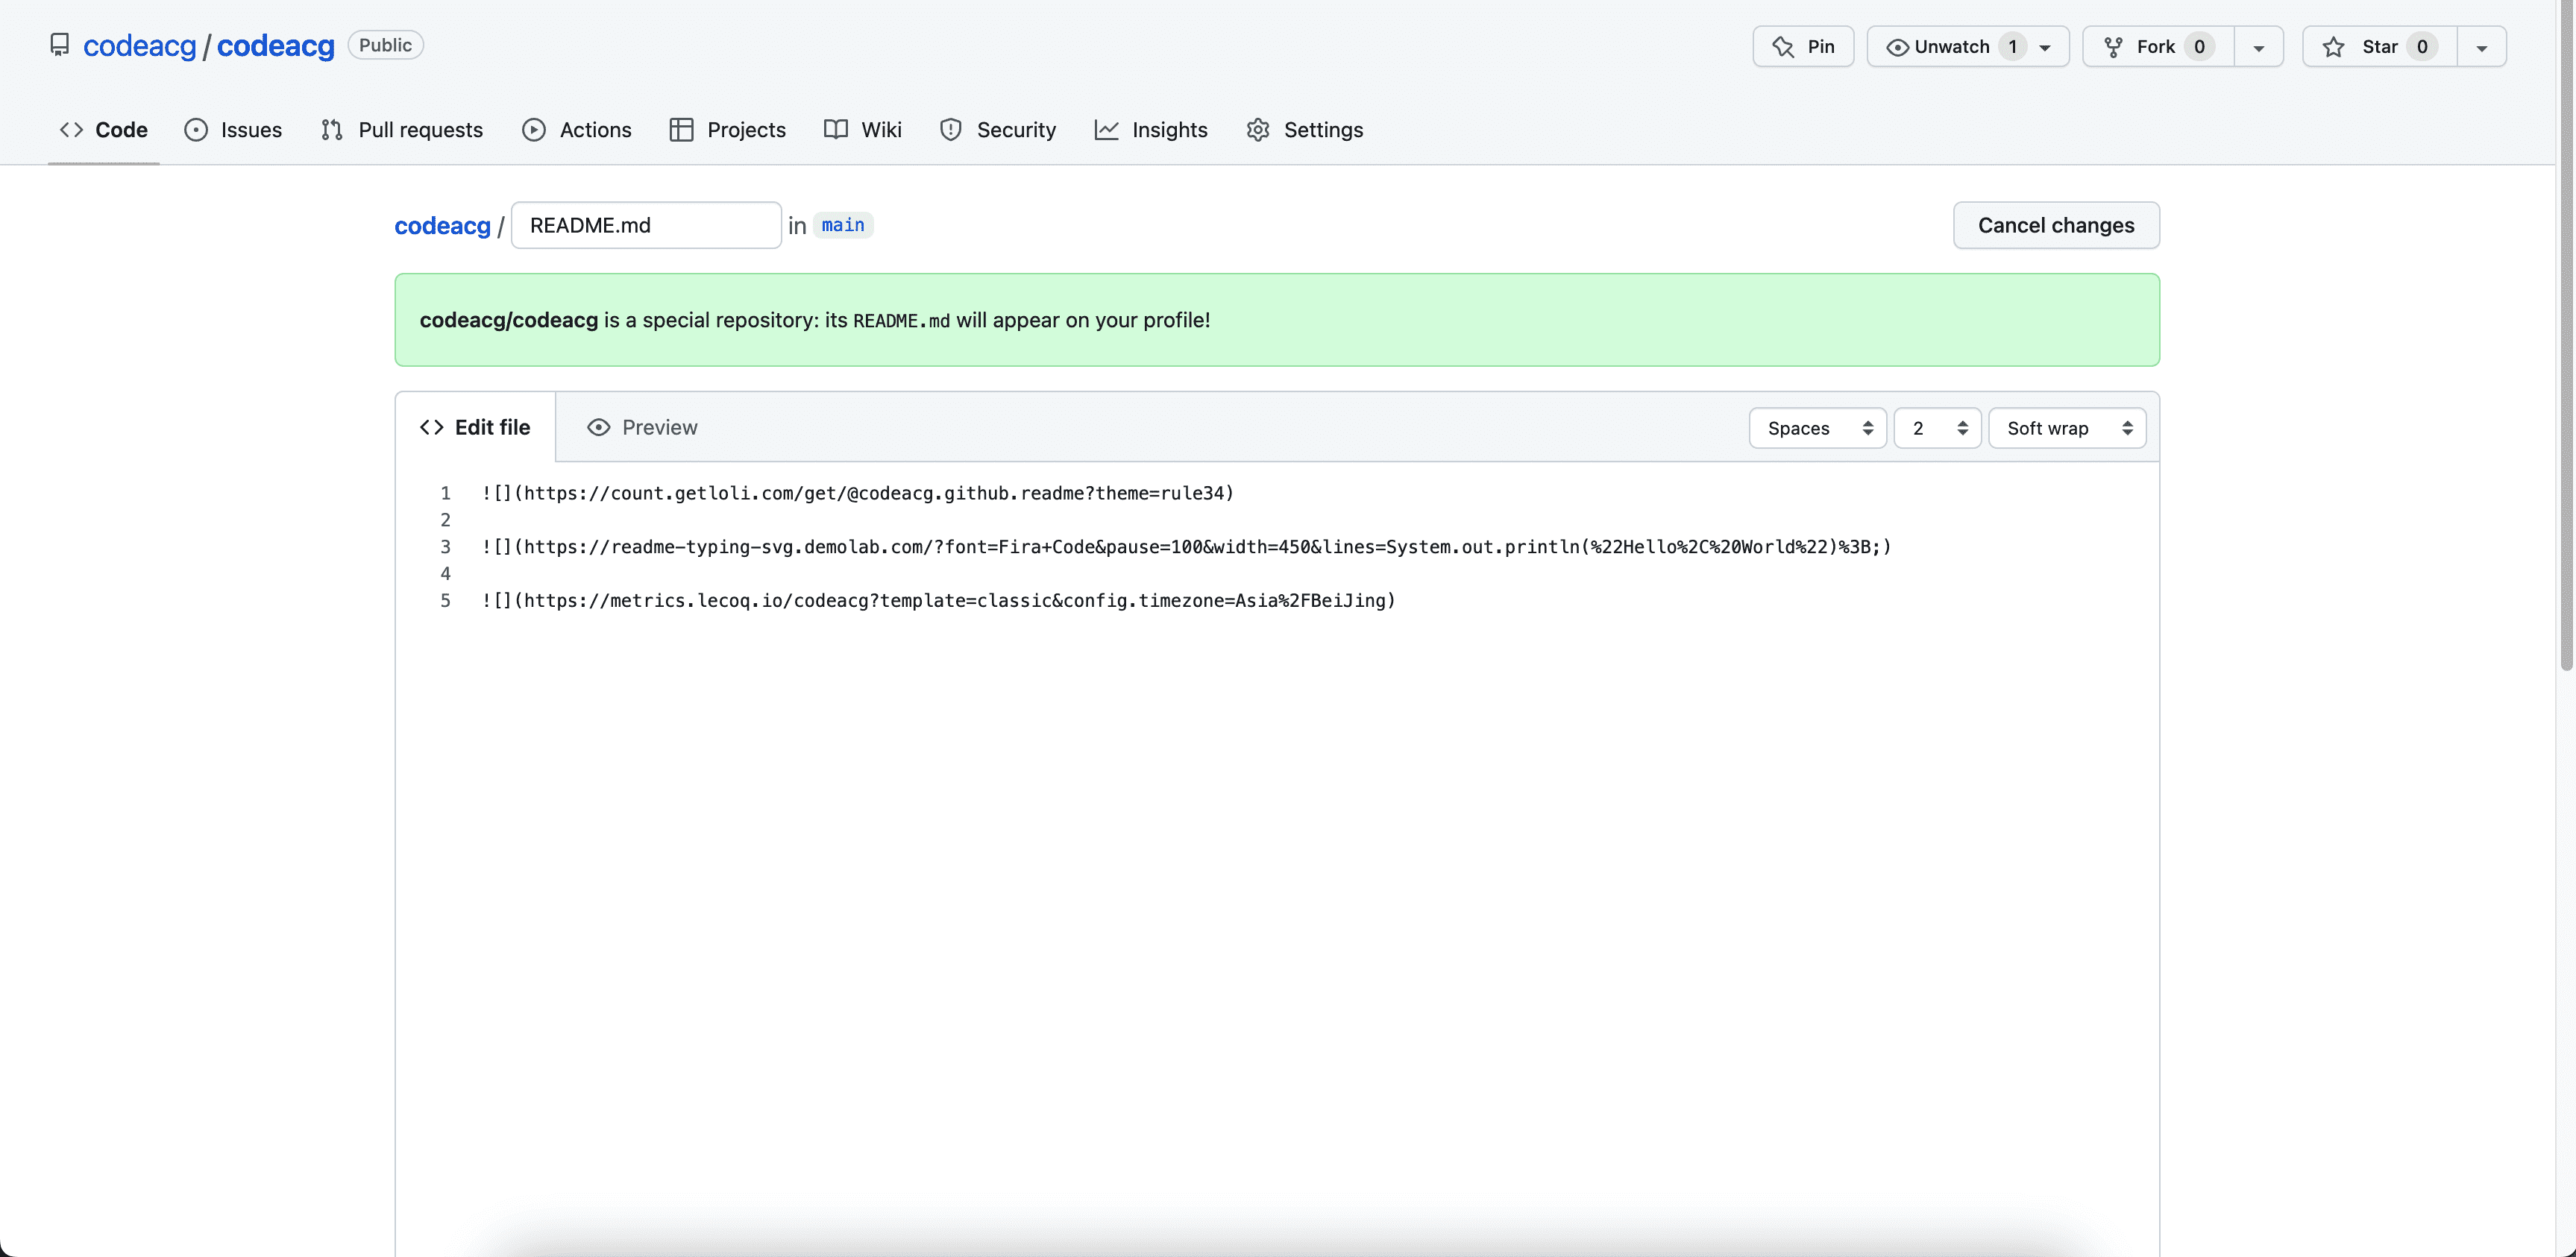Open the Security tab
The height and width of the screenshot is (1257, 2576).
pyautogui.click(x=998, y=130)
